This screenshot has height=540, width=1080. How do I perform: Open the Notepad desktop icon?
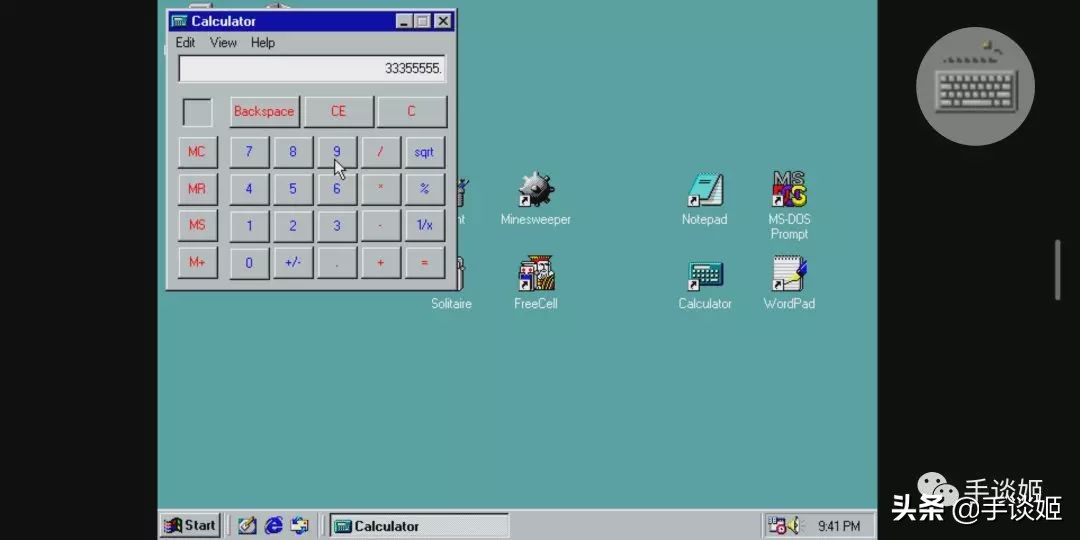point(705,198)
